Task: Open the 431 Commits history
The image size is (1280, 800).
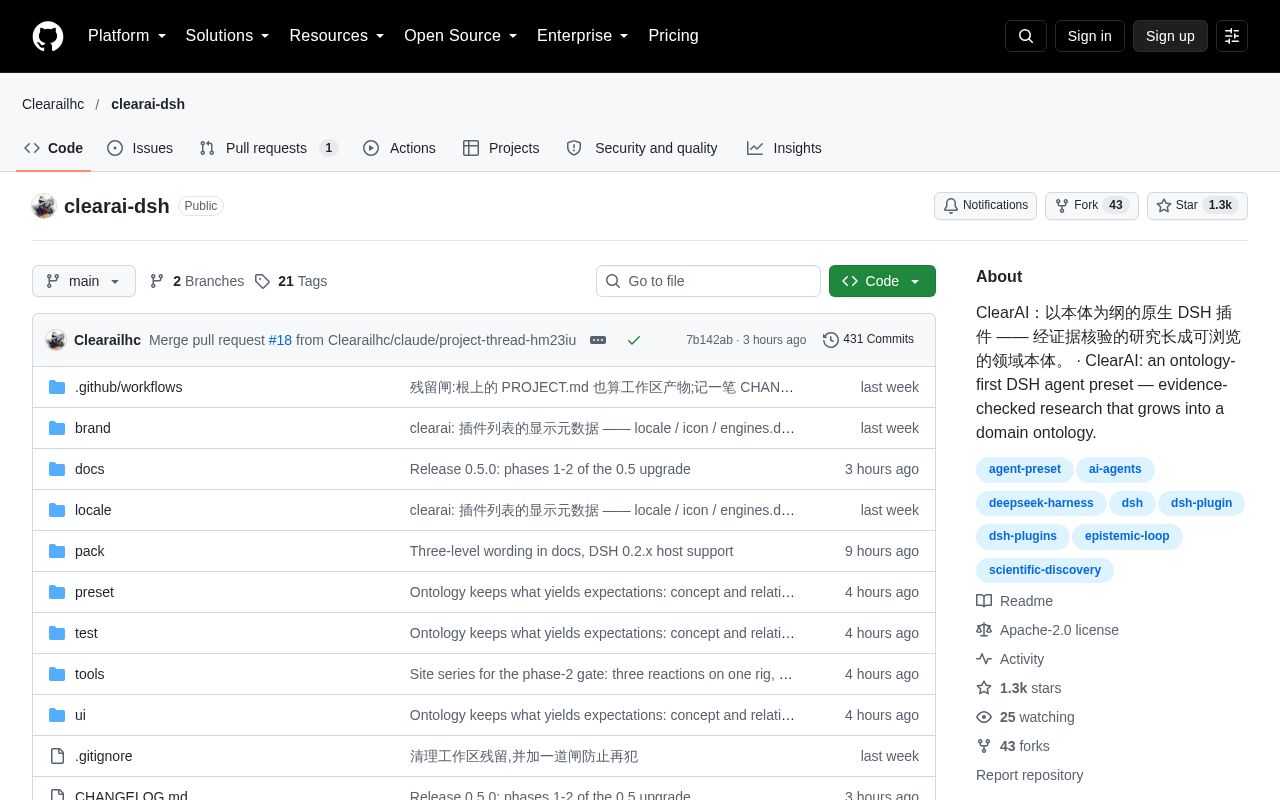Action: [868, 340]
